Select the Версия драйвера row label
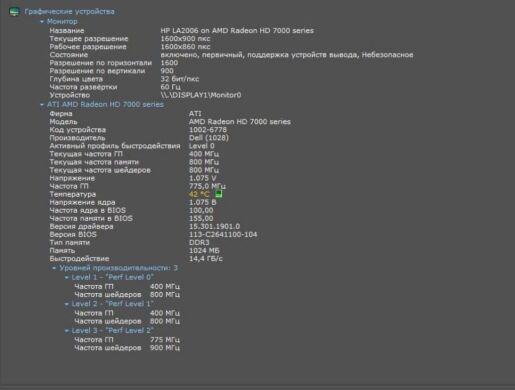This screenshot has height=390, width=515. pyautogui.click(x=81, y=226)
